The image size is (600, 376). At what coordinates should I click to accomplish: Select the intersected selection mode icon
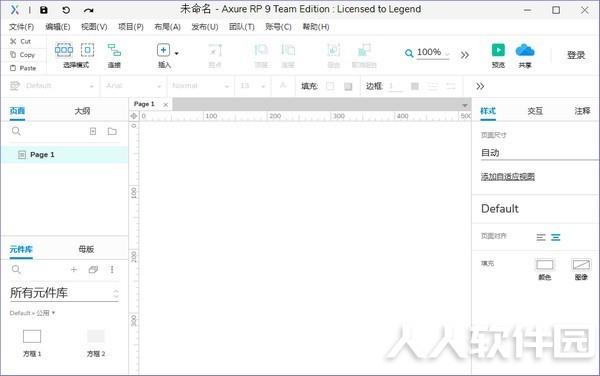[x=64, y=50]
